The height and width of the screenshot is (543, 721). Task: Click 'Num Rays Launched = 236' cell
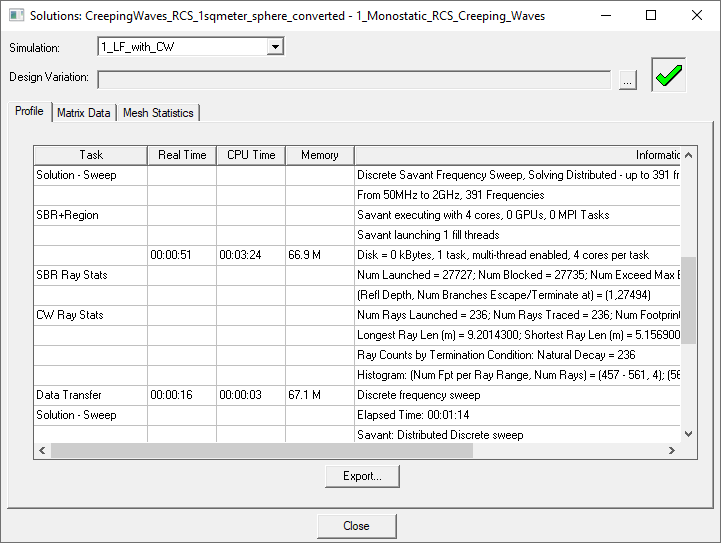click(x=517, y=315)
